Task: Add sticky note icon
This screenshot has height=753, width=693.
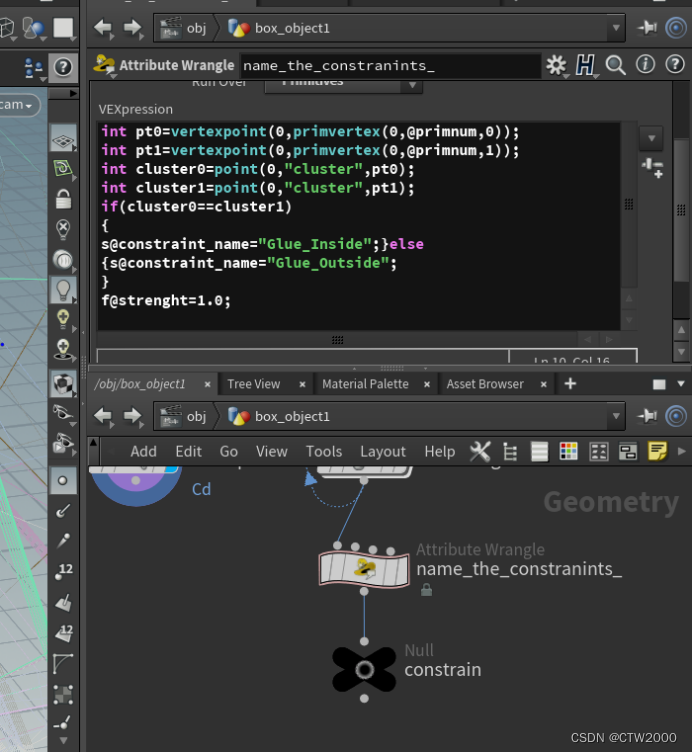Action: [x=657, y=451]
